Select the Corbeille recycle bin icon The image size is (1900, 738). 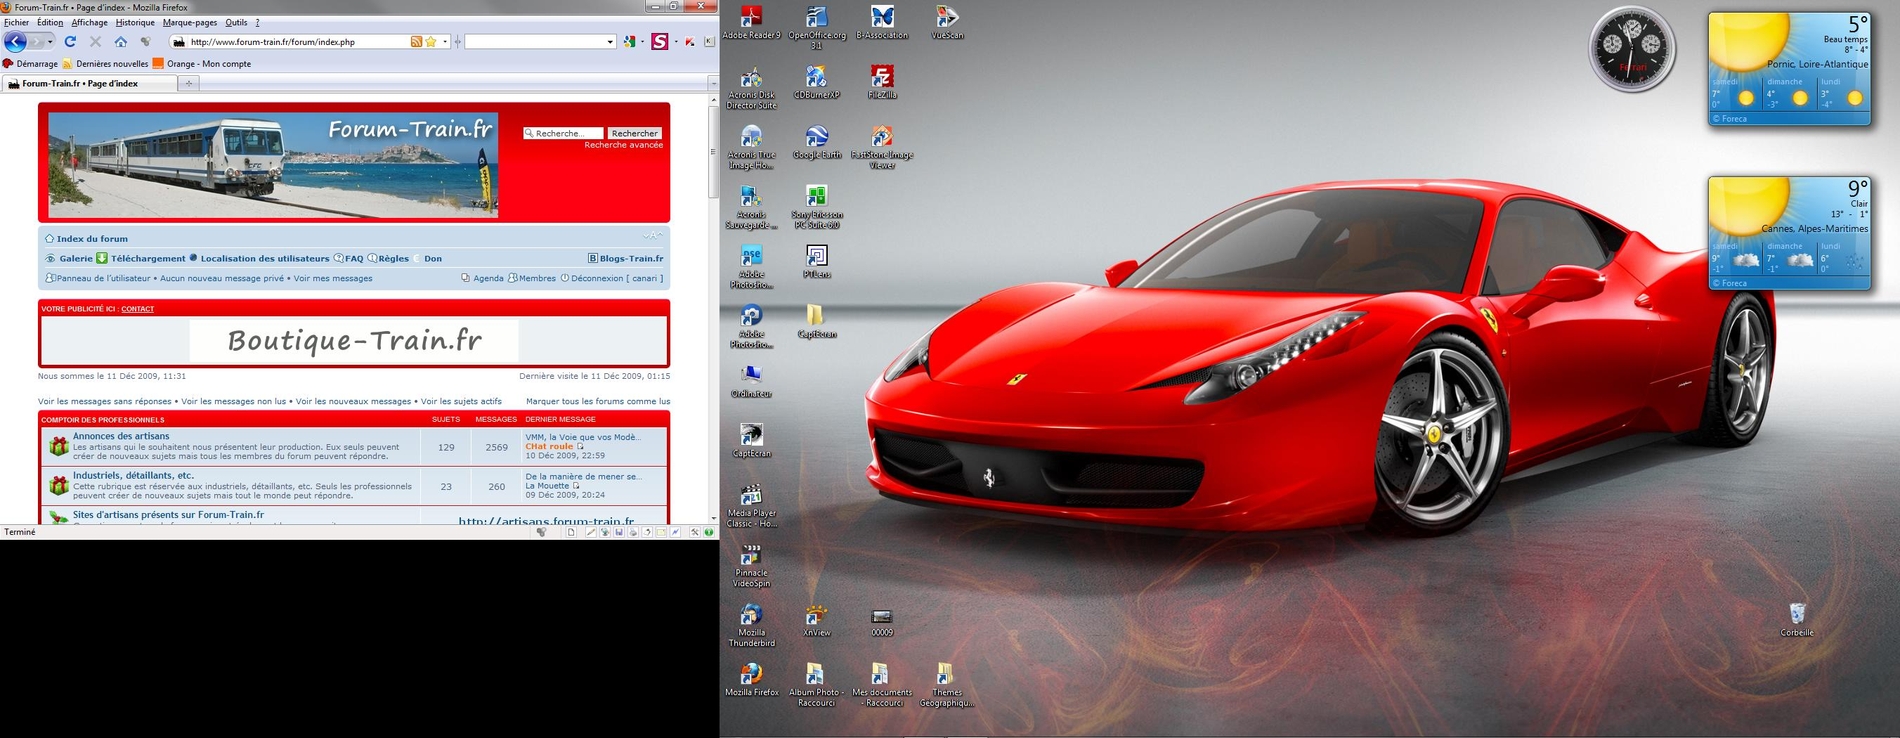[1797, 620]
